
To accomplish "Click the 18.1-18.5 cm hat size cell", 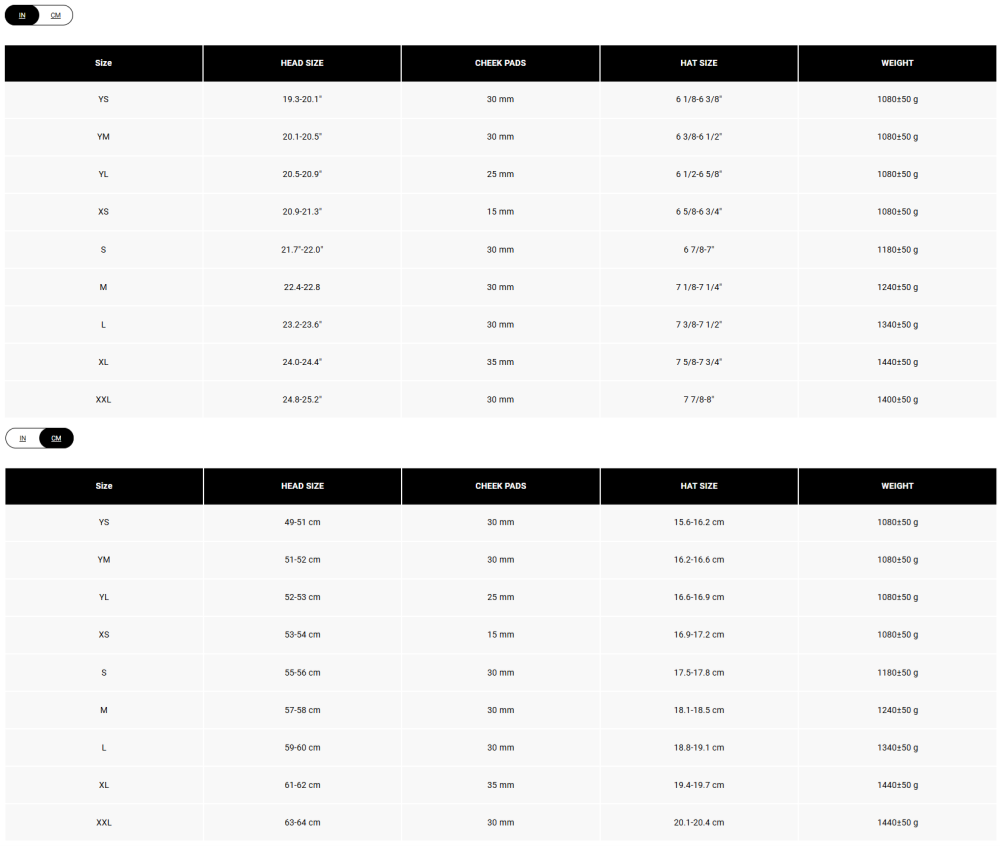I will pyautogui.click(x=699, y=710).
